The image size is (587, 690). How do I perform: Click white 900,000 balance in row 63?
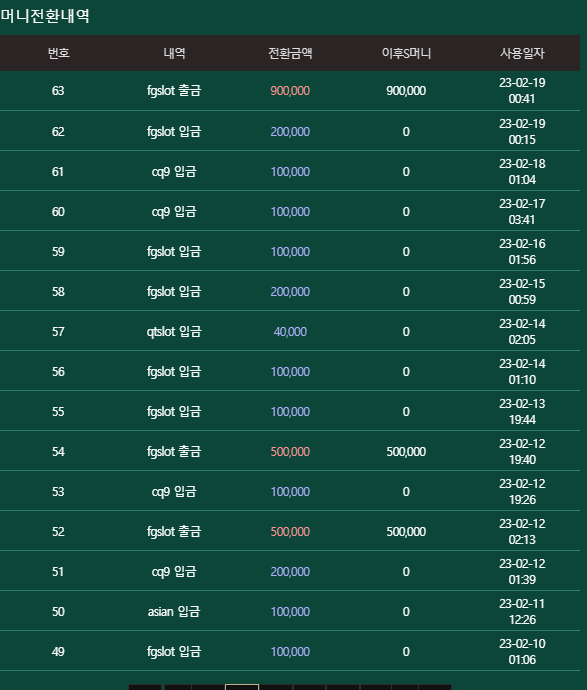406,91
